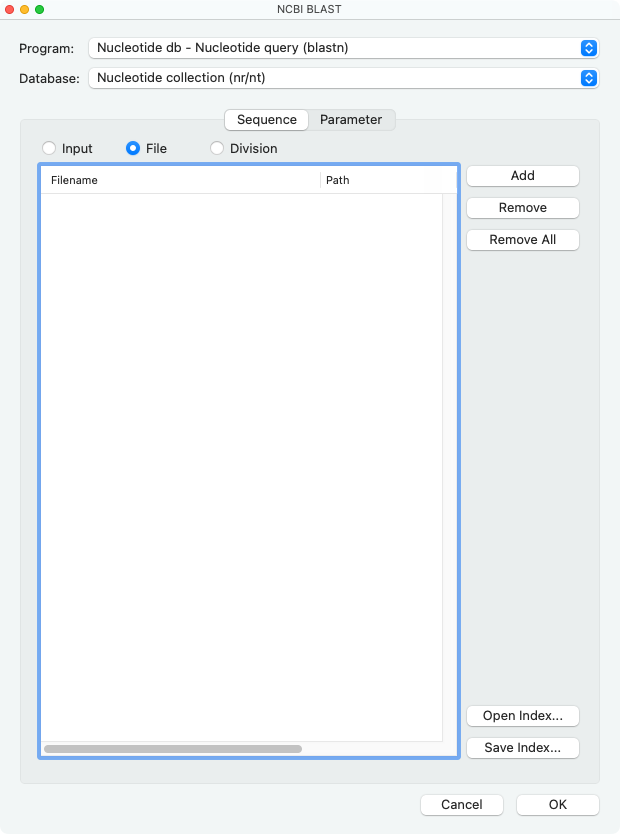Click the Add button

(x=523, y=176)
